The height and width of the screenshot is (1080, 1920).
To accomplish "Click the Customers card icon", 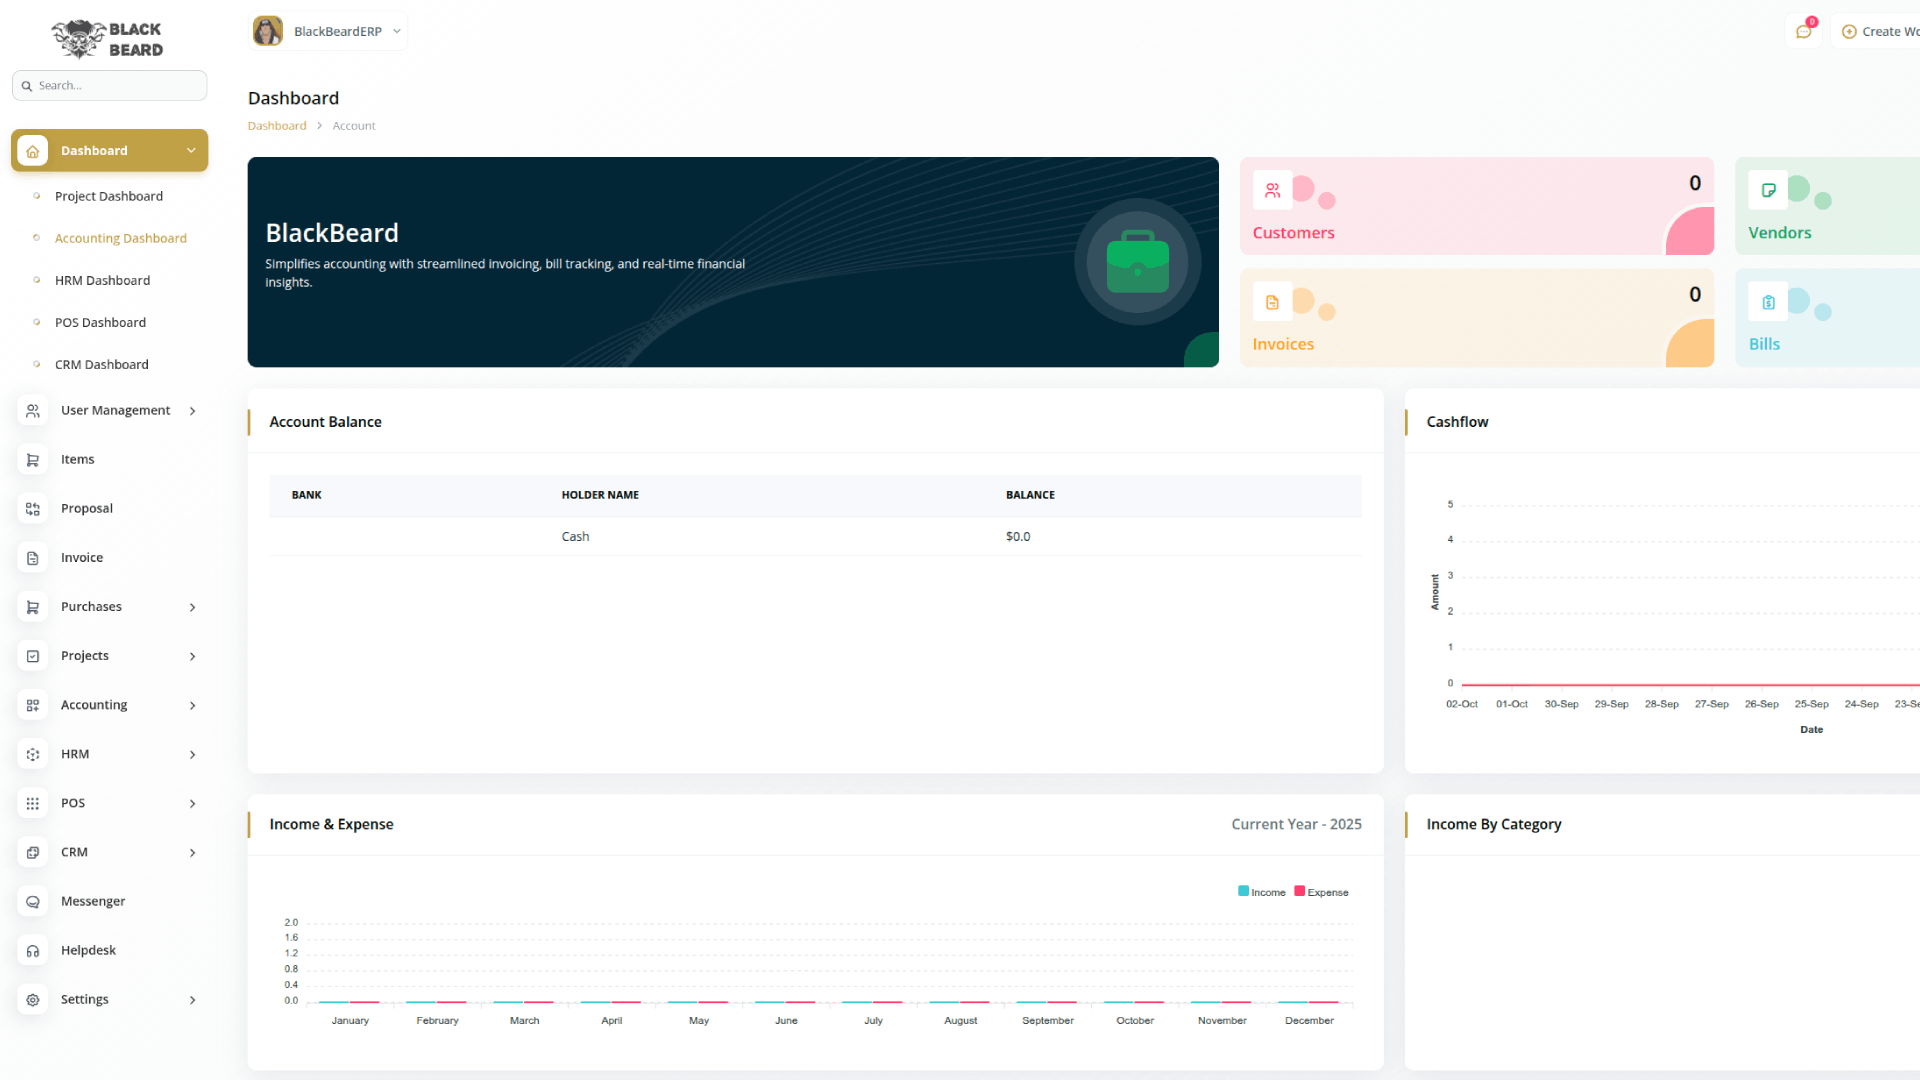I will pos(1272,190).
